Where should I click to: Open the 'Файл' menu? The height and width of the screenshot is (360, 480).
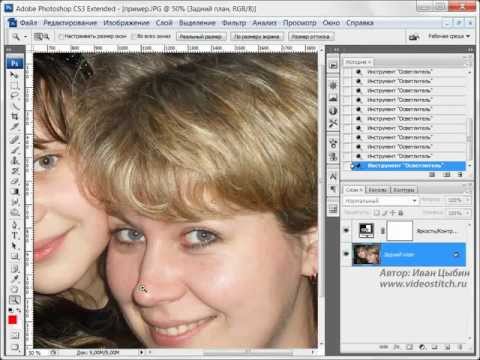point(29,23)
